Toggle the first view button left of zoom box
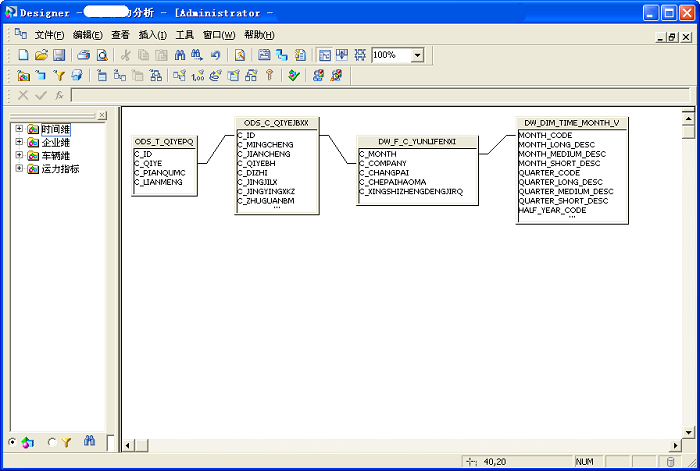The image size is (700, 471). click(325, 55)
